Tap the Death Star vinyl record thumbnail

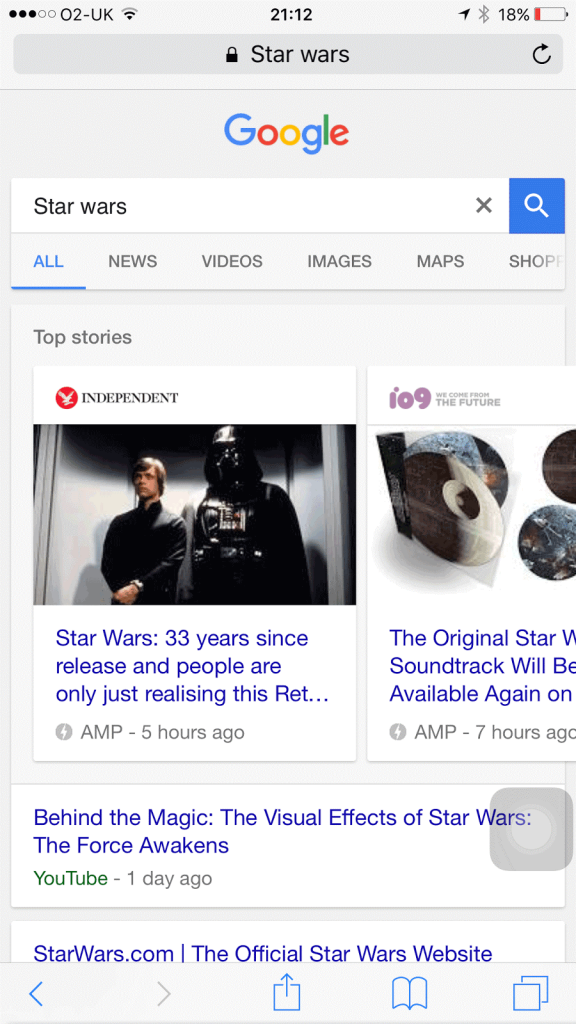coord(472,515)
